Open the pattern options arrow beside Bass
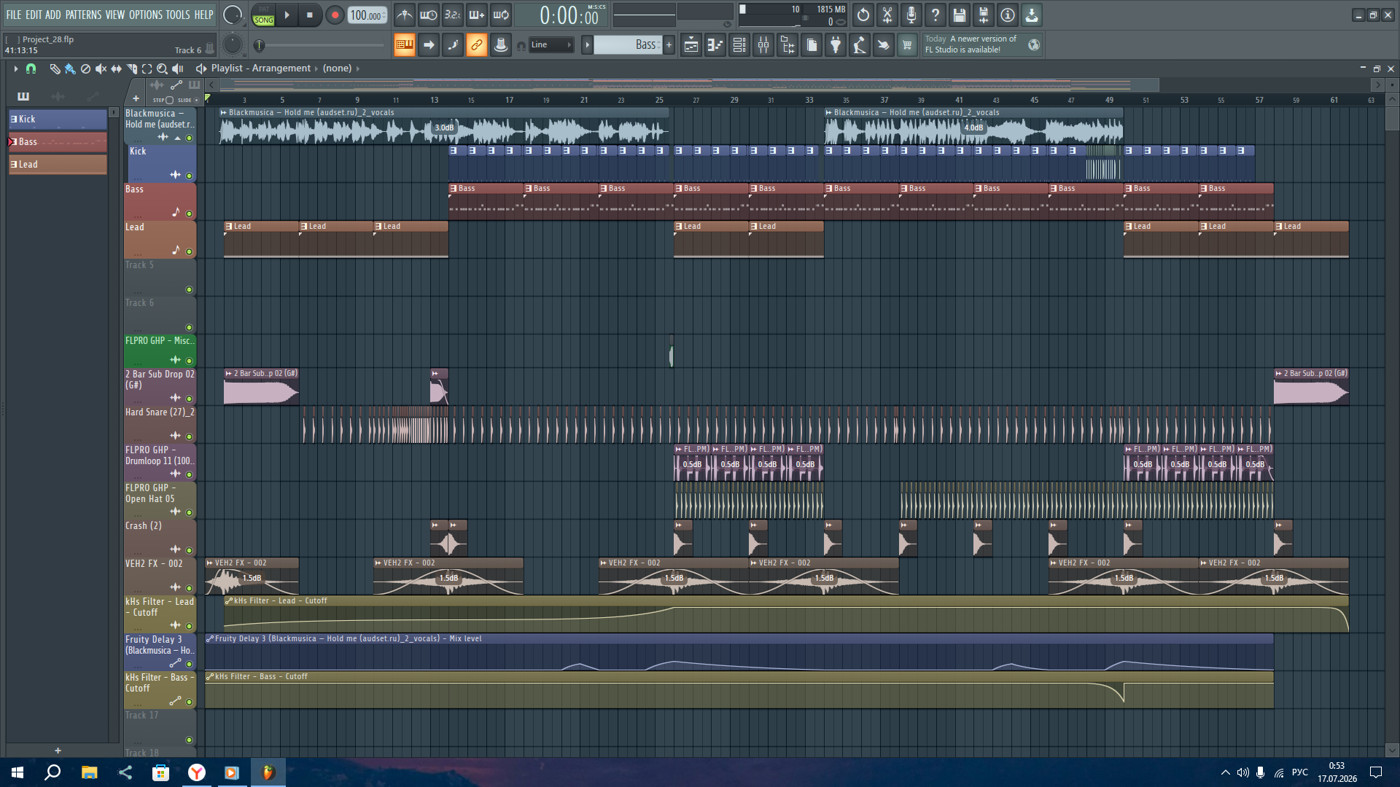This screenshot has height=787, width=1400. pos(587,45)
